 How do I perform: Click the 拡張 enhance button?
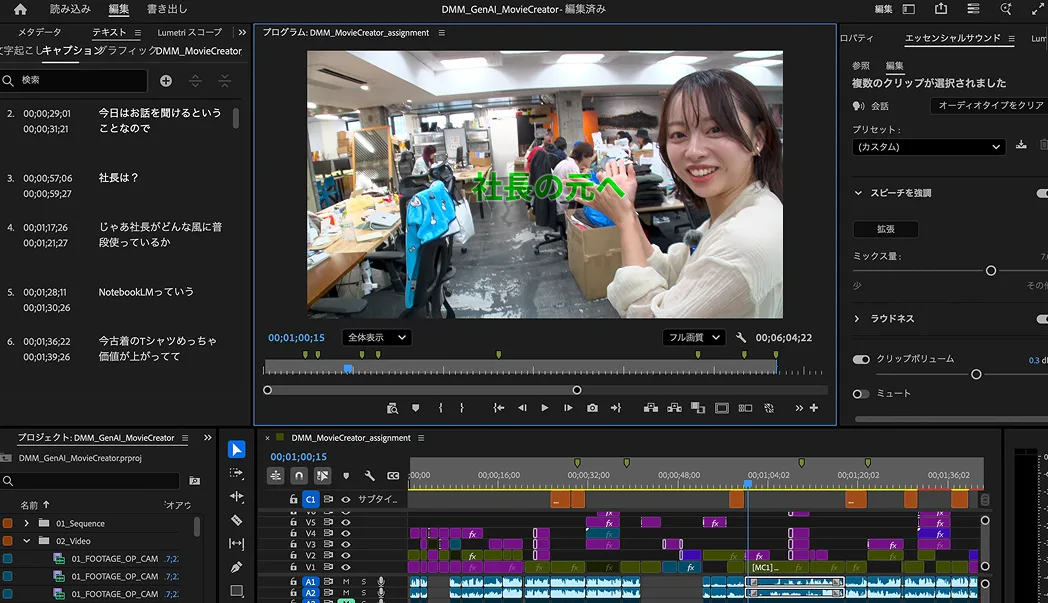(x=886, y=229)
